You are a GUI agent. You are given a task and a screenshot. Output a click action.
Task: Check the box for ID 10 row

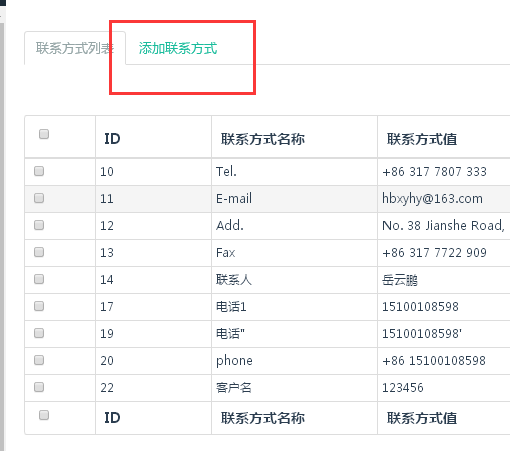click(x=39, y=171)
